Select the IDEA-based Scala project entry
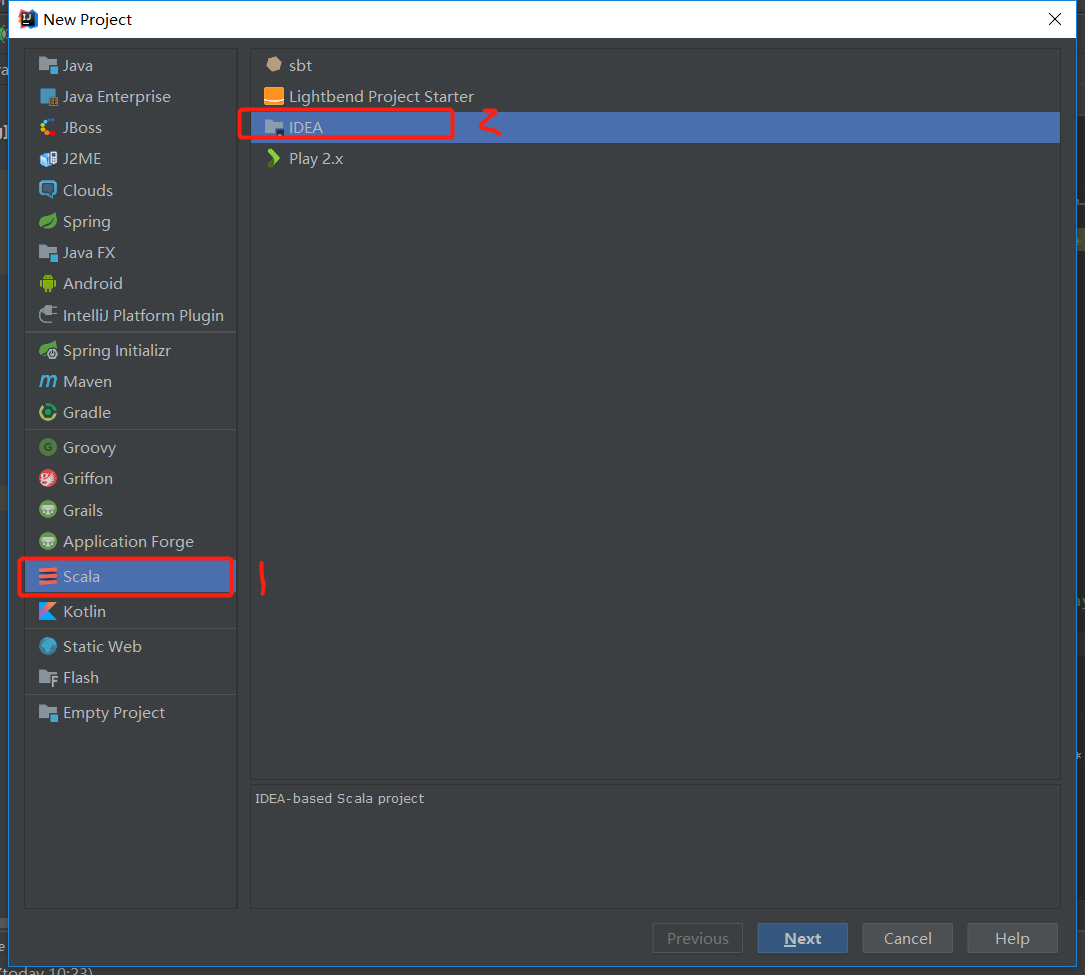 coord(306,128)
